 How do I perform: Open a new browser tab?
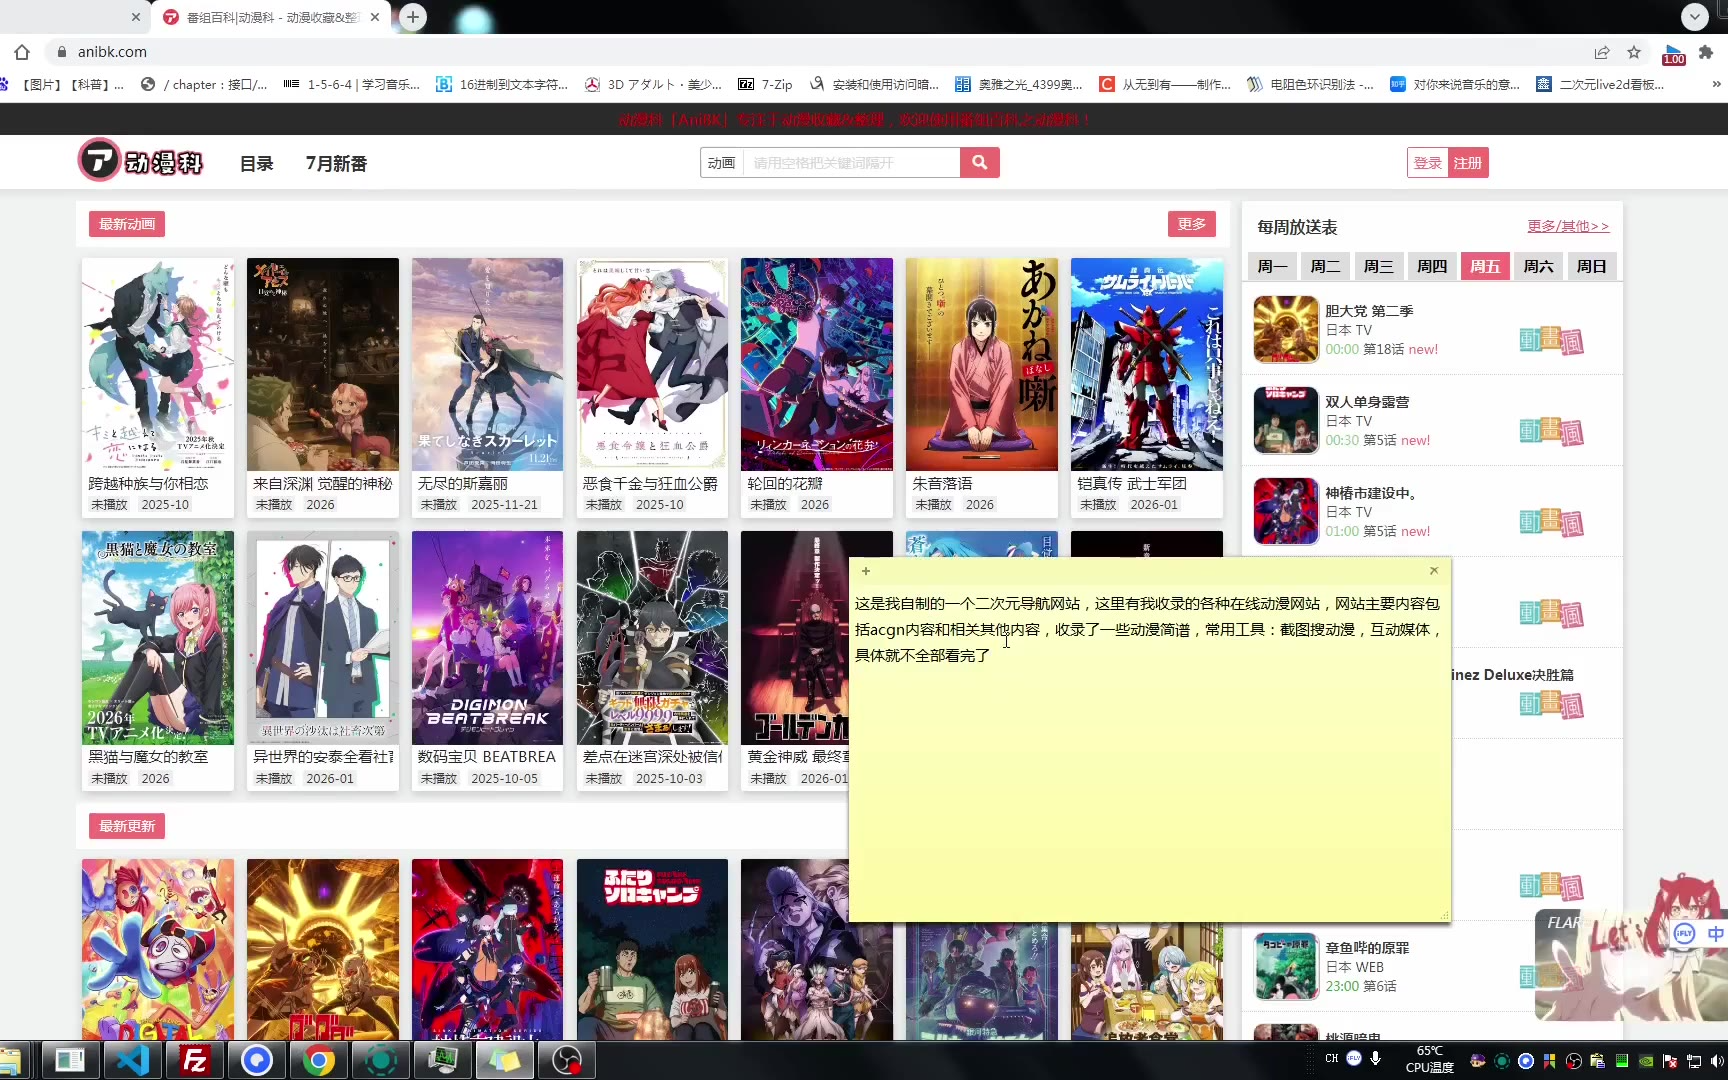coord(413,17)
